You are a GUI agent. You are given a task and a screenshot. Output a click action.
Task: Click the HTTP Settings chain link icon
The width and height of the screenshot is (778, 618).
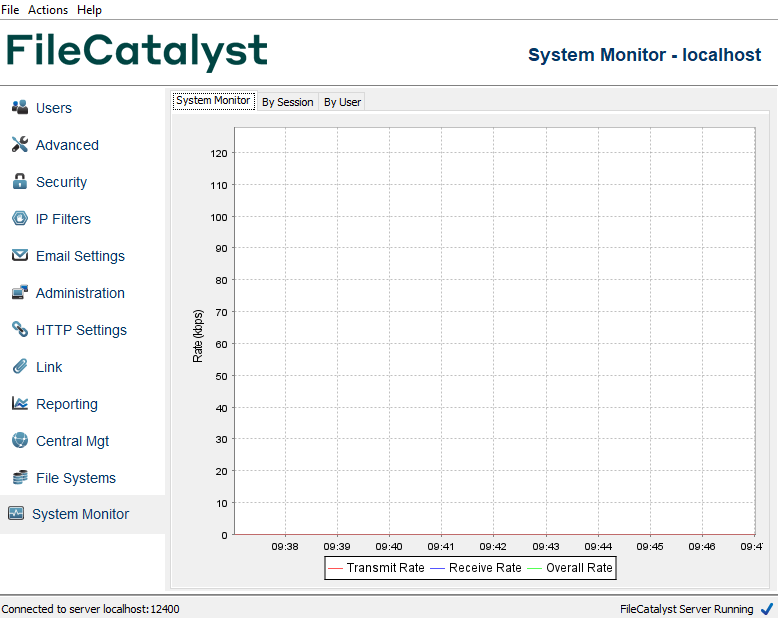pos(20,329)
